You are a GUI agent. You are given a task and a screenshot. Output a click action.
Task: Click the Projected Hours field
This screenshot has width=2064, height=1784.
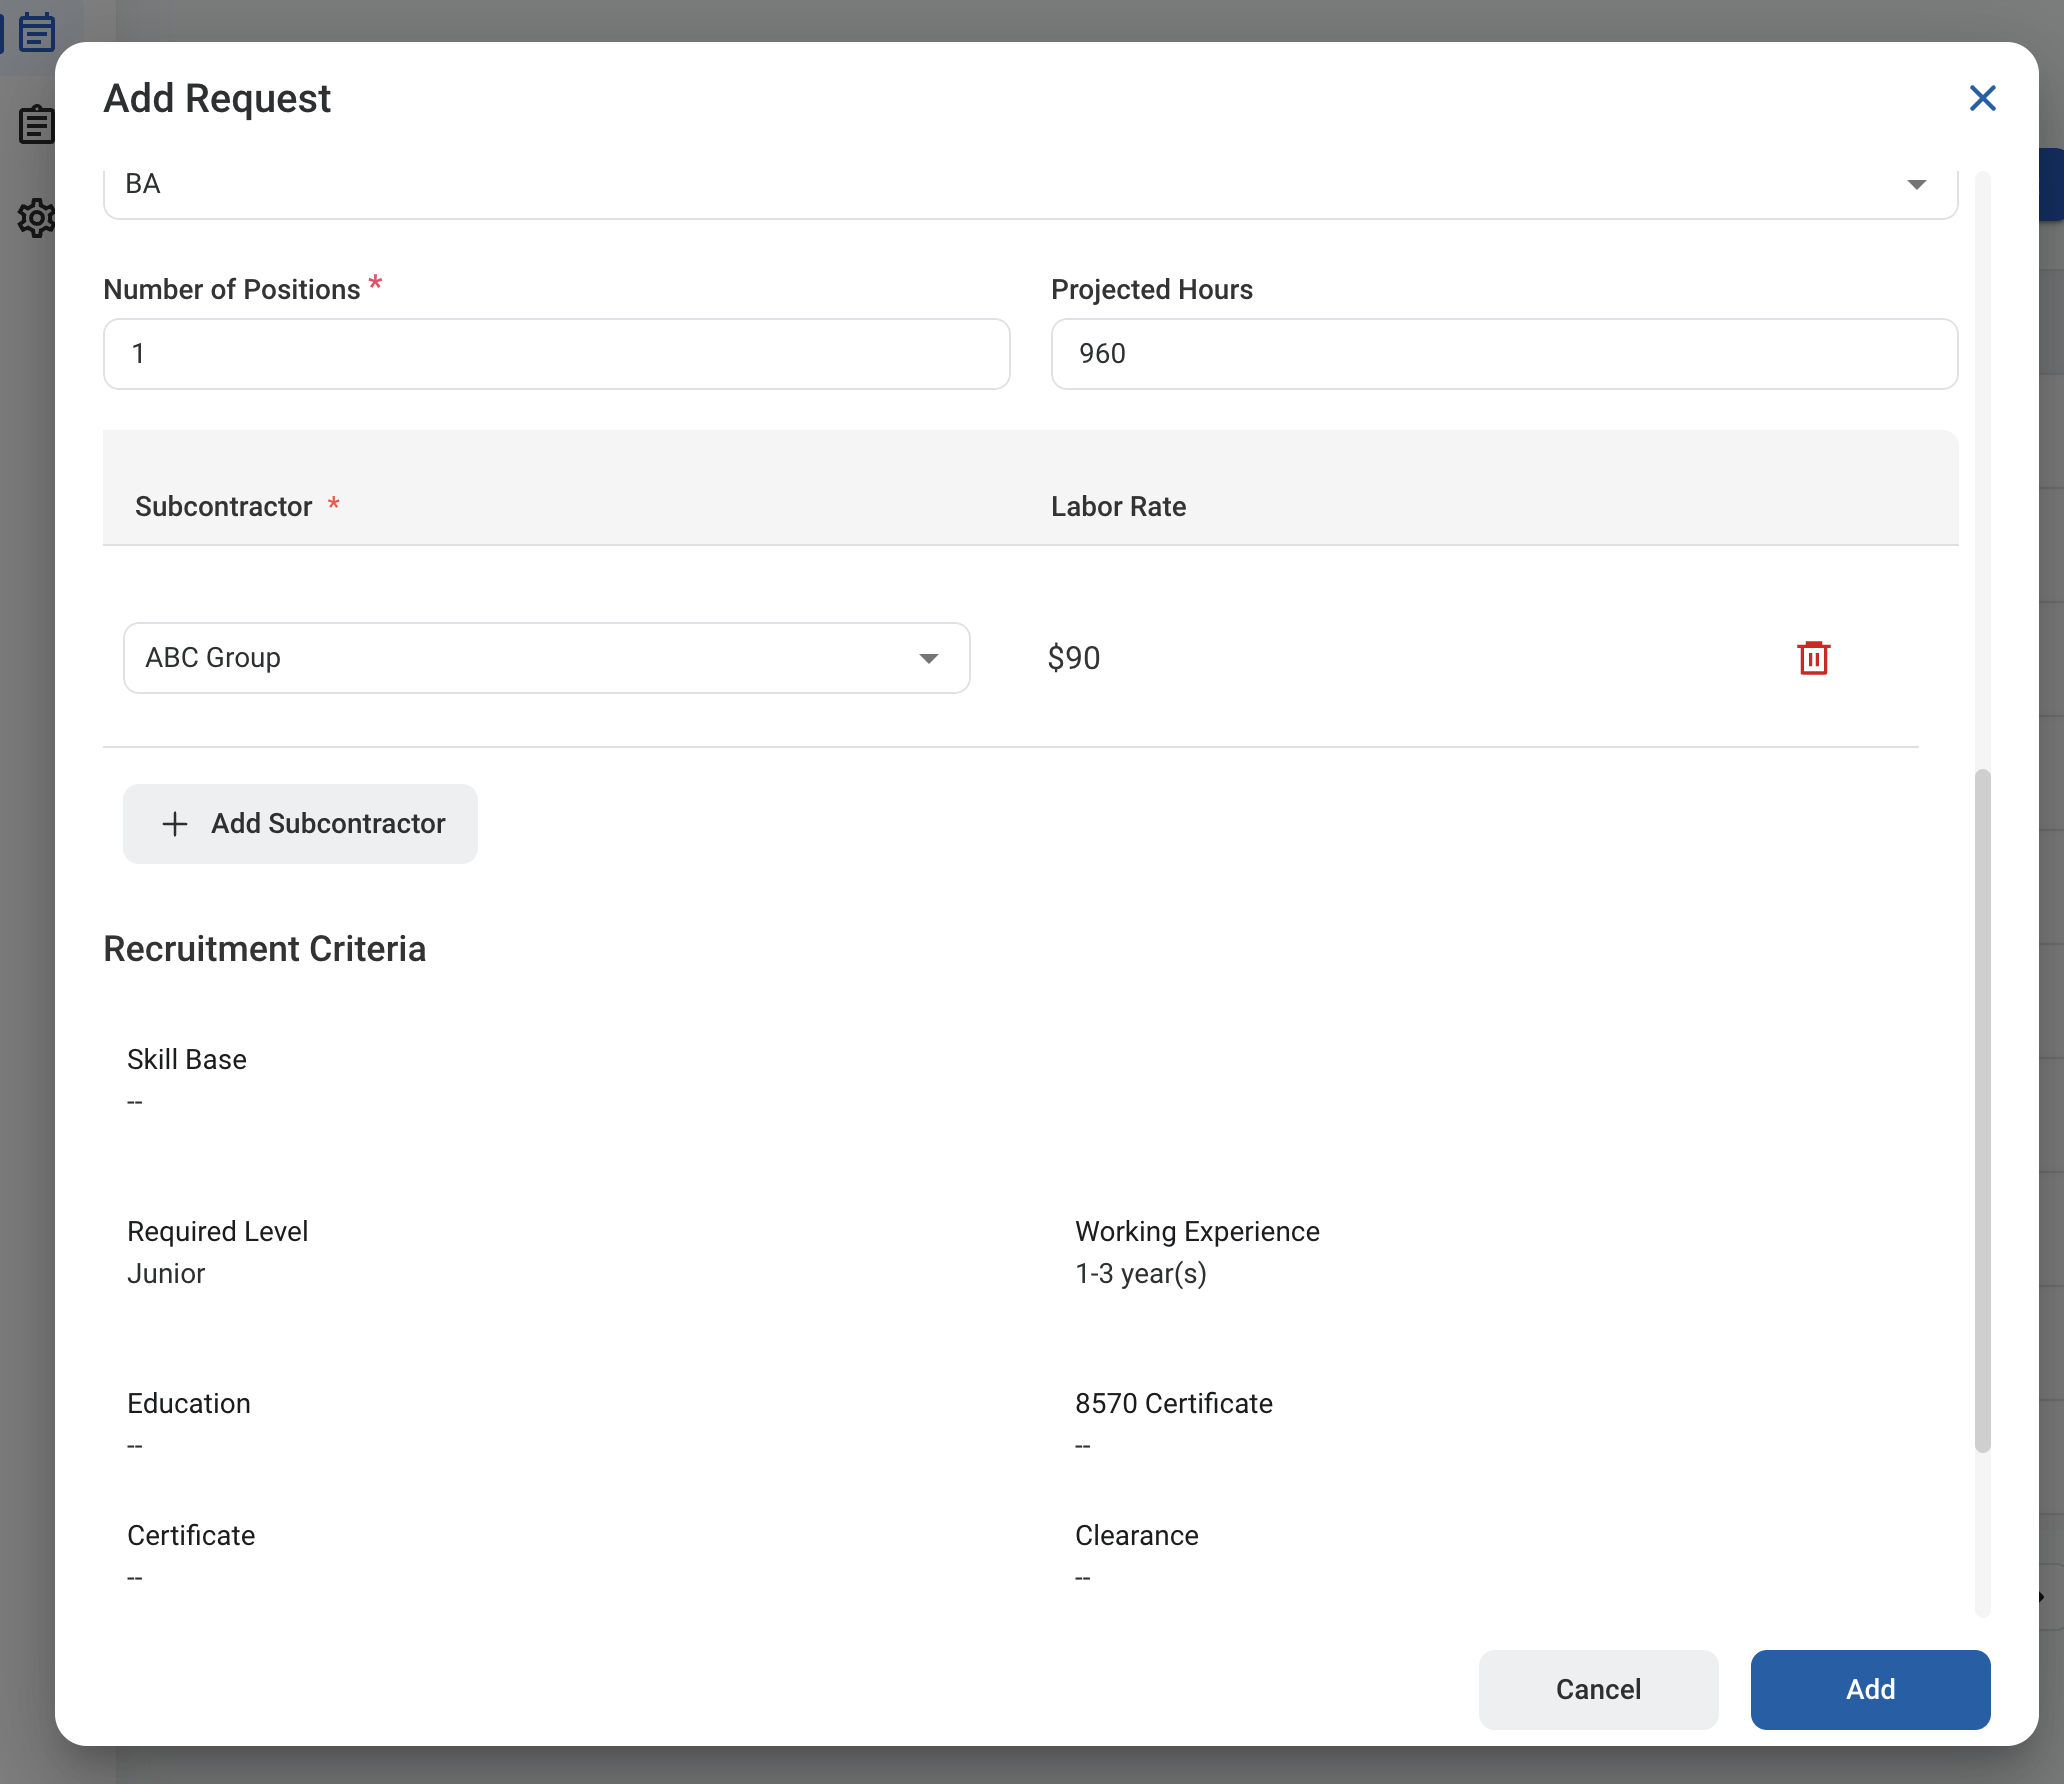(x=1504, y=354)
